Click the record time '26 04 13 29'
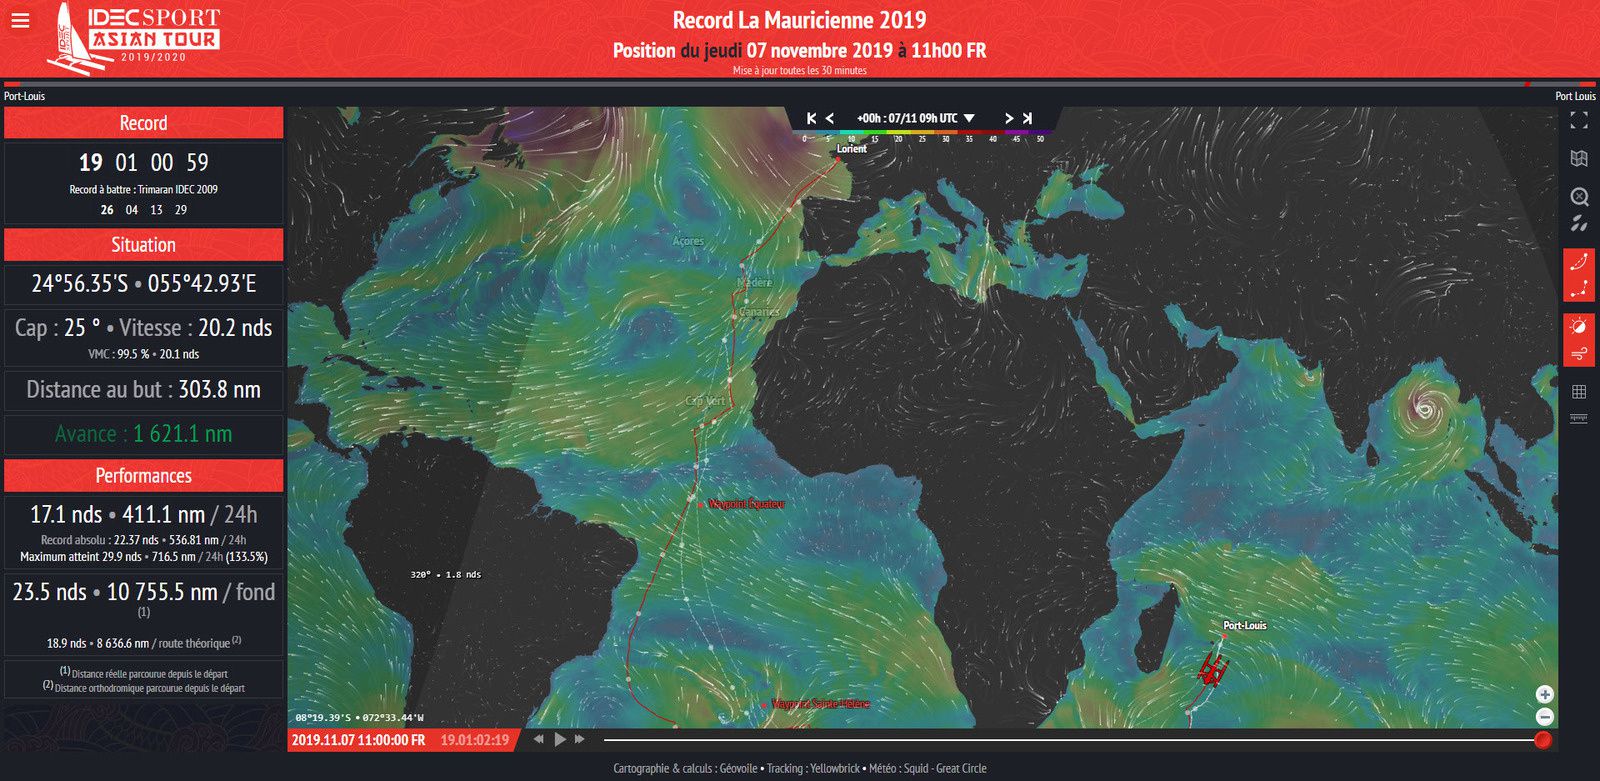This screenshot has height=781, width=1600. [x=144, y=210]
